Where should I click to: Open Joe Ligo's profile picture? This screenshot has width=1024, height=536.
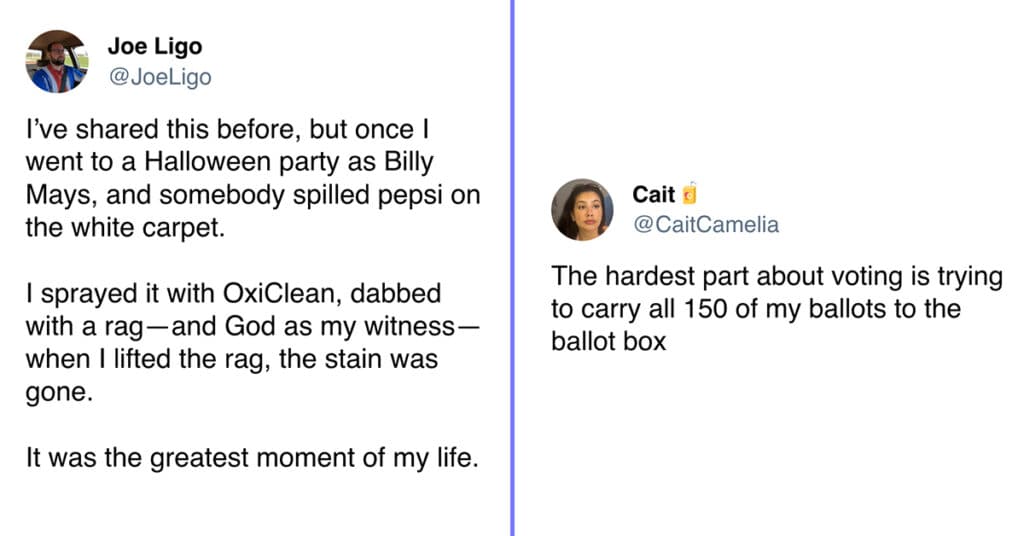click(57, 61)
